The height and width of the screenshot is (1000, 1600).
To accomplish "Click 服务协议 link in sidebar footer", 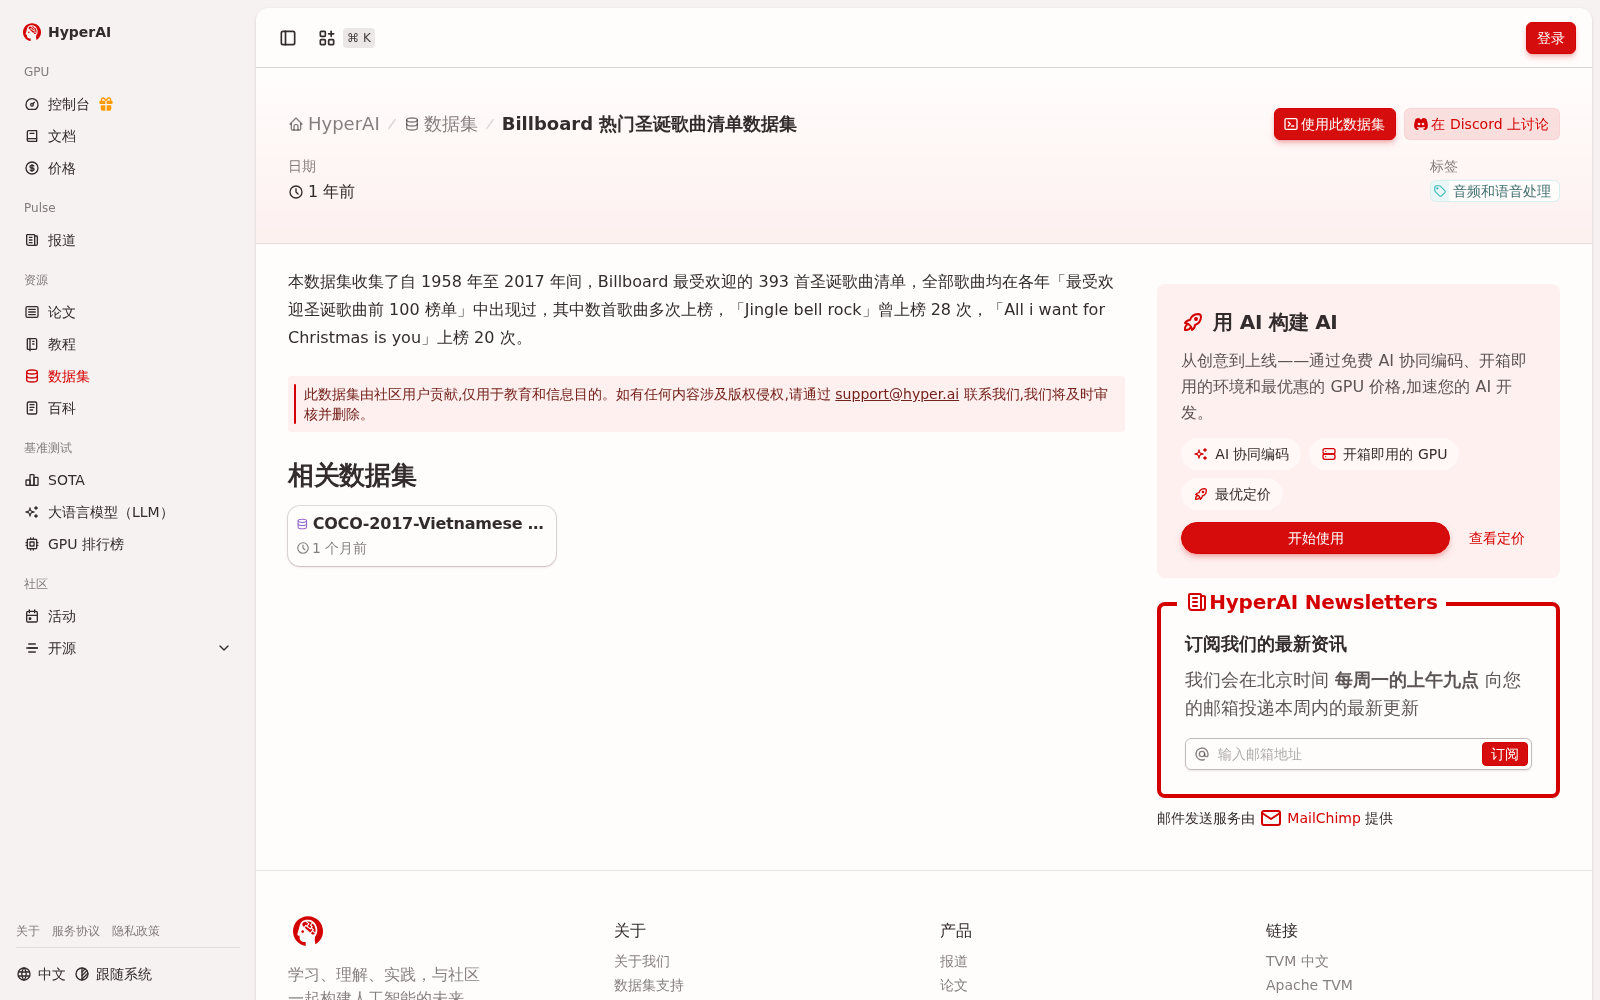I will pos(76,931).
